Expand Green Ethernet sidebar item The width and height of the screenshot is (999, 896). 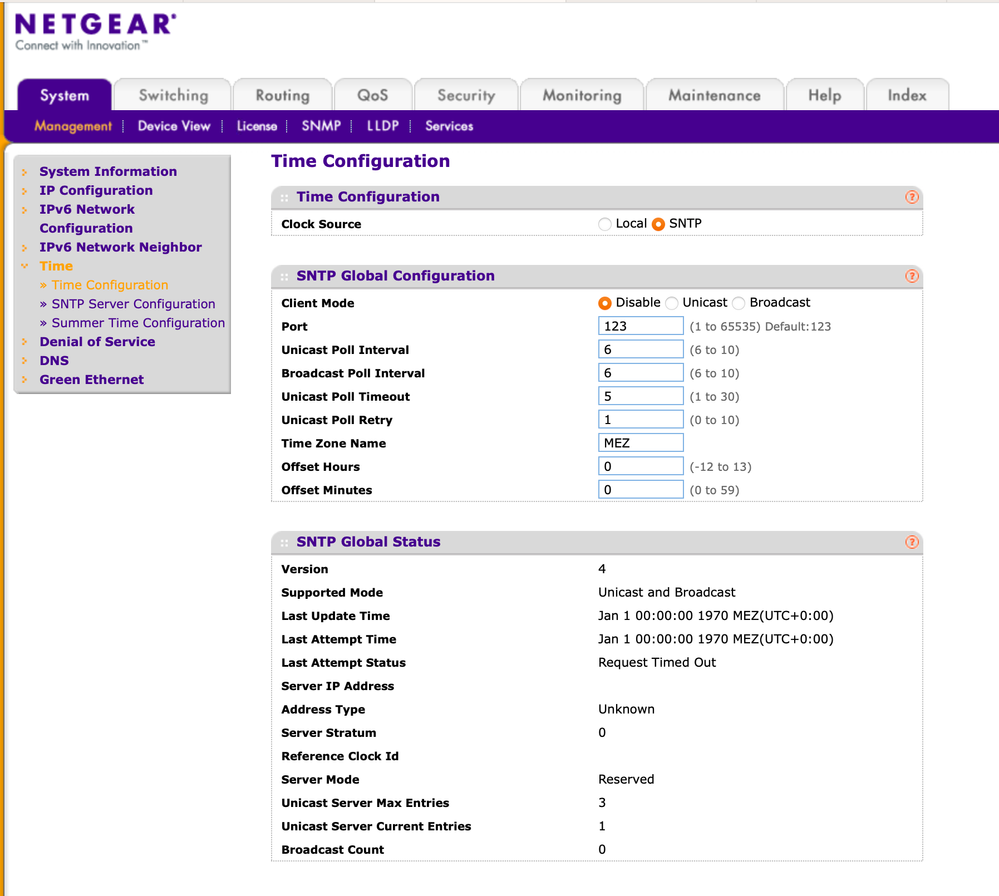[91, 380]
